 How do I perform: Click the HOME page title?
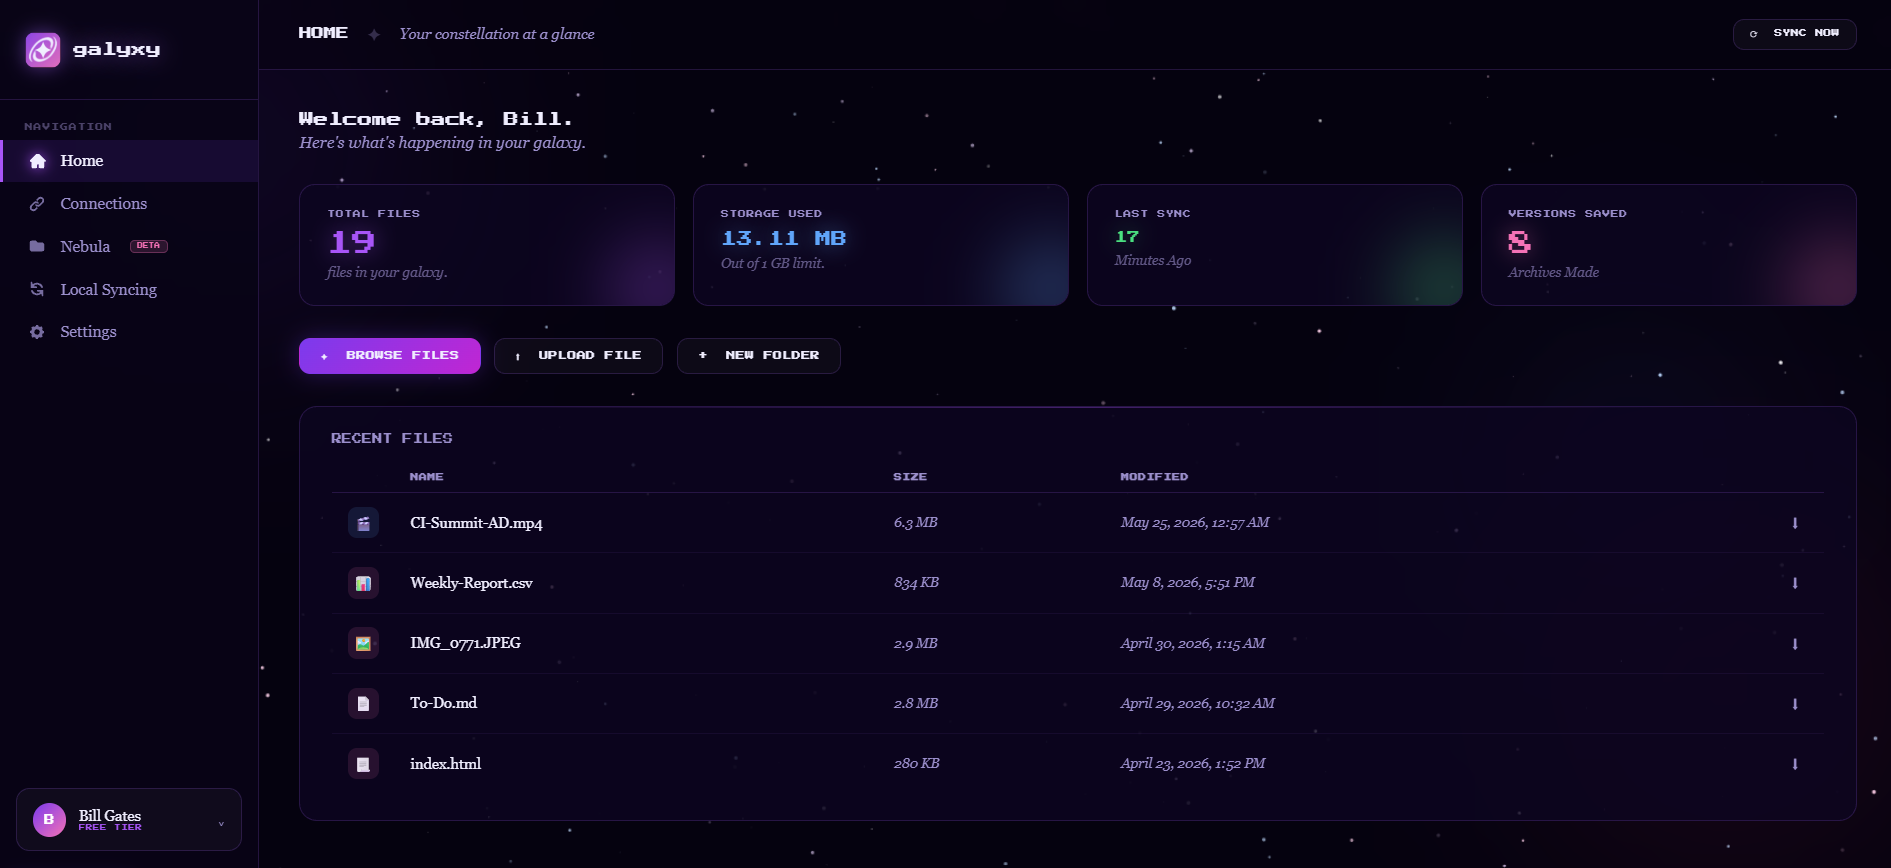pyautogui.click(x=323, y=33)
